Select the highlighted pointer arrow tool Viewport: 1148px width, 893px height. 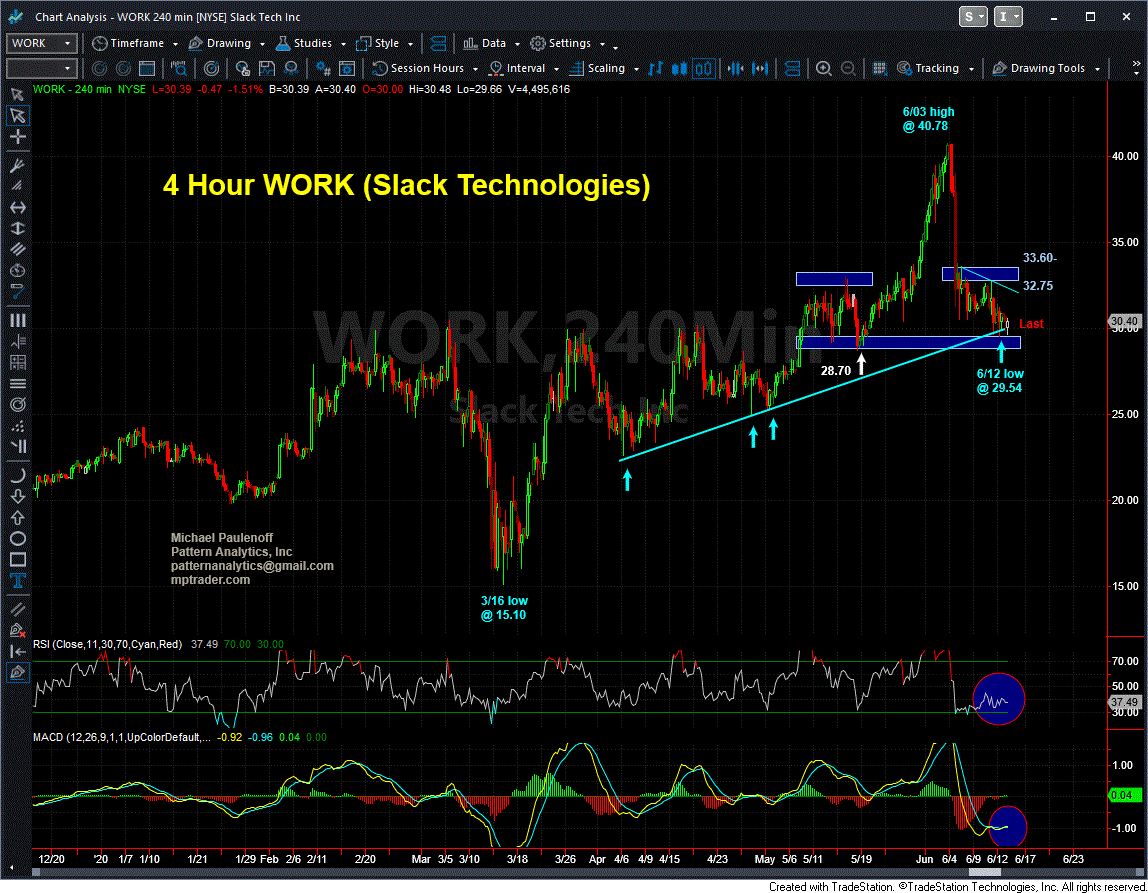[x=18, y=116]
